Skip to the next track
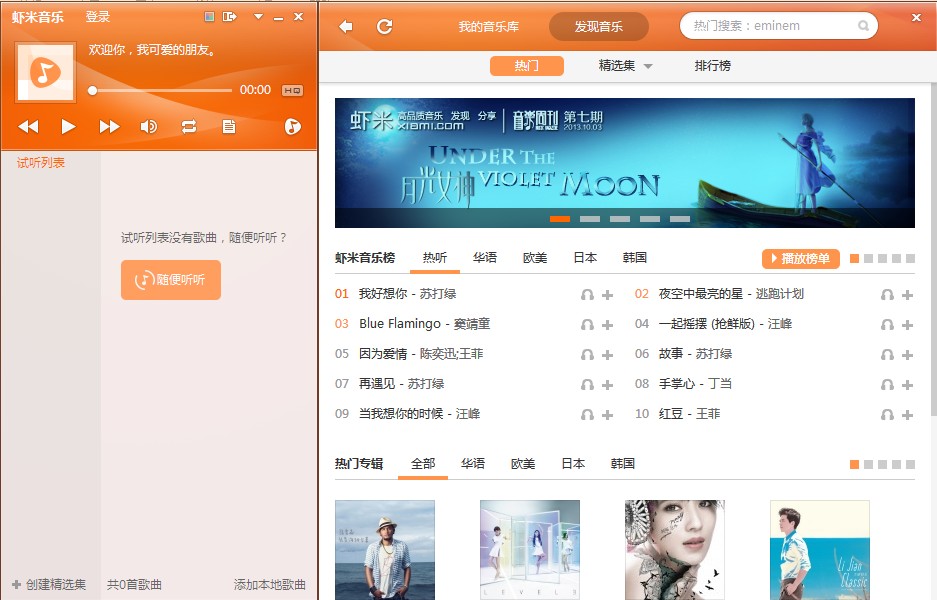Viewport: 937px width, 600px height. pos(109,126)
